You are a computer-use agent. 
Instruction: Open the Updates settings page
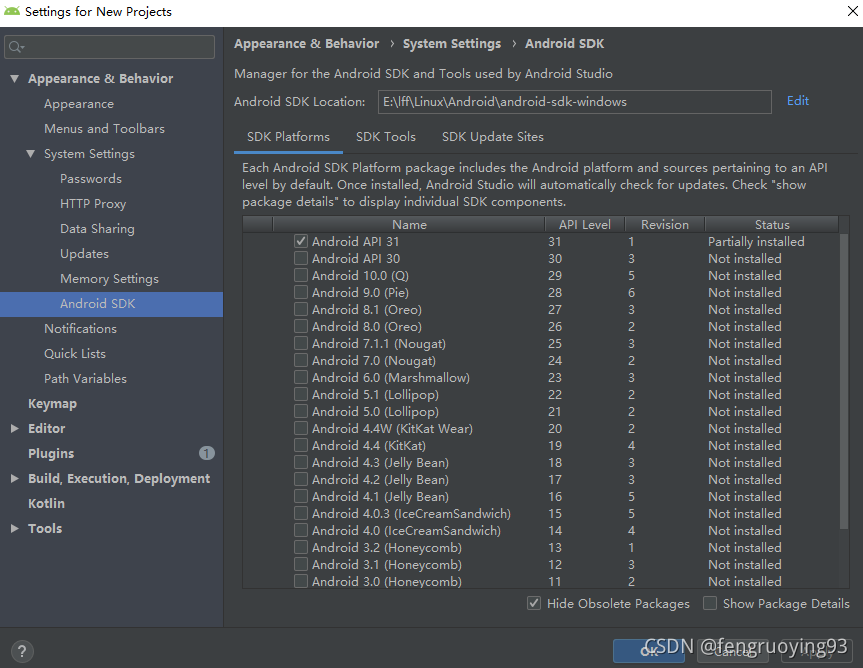(84, 254)
